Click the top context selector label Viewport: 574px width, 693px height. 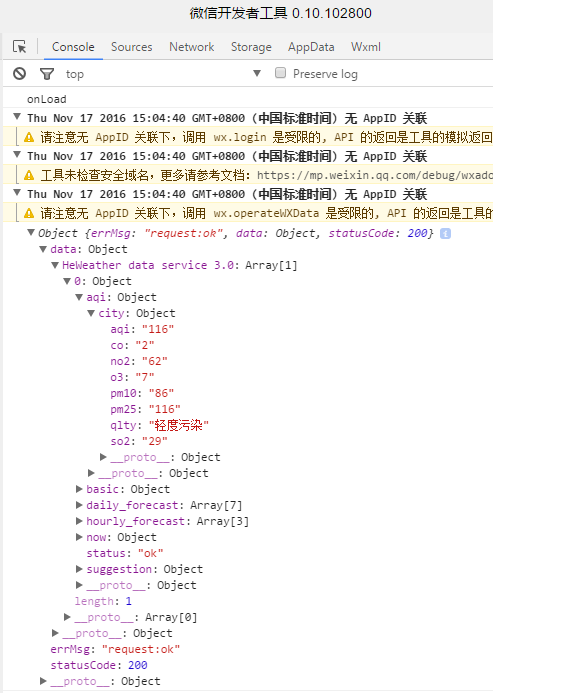(75, 74)
